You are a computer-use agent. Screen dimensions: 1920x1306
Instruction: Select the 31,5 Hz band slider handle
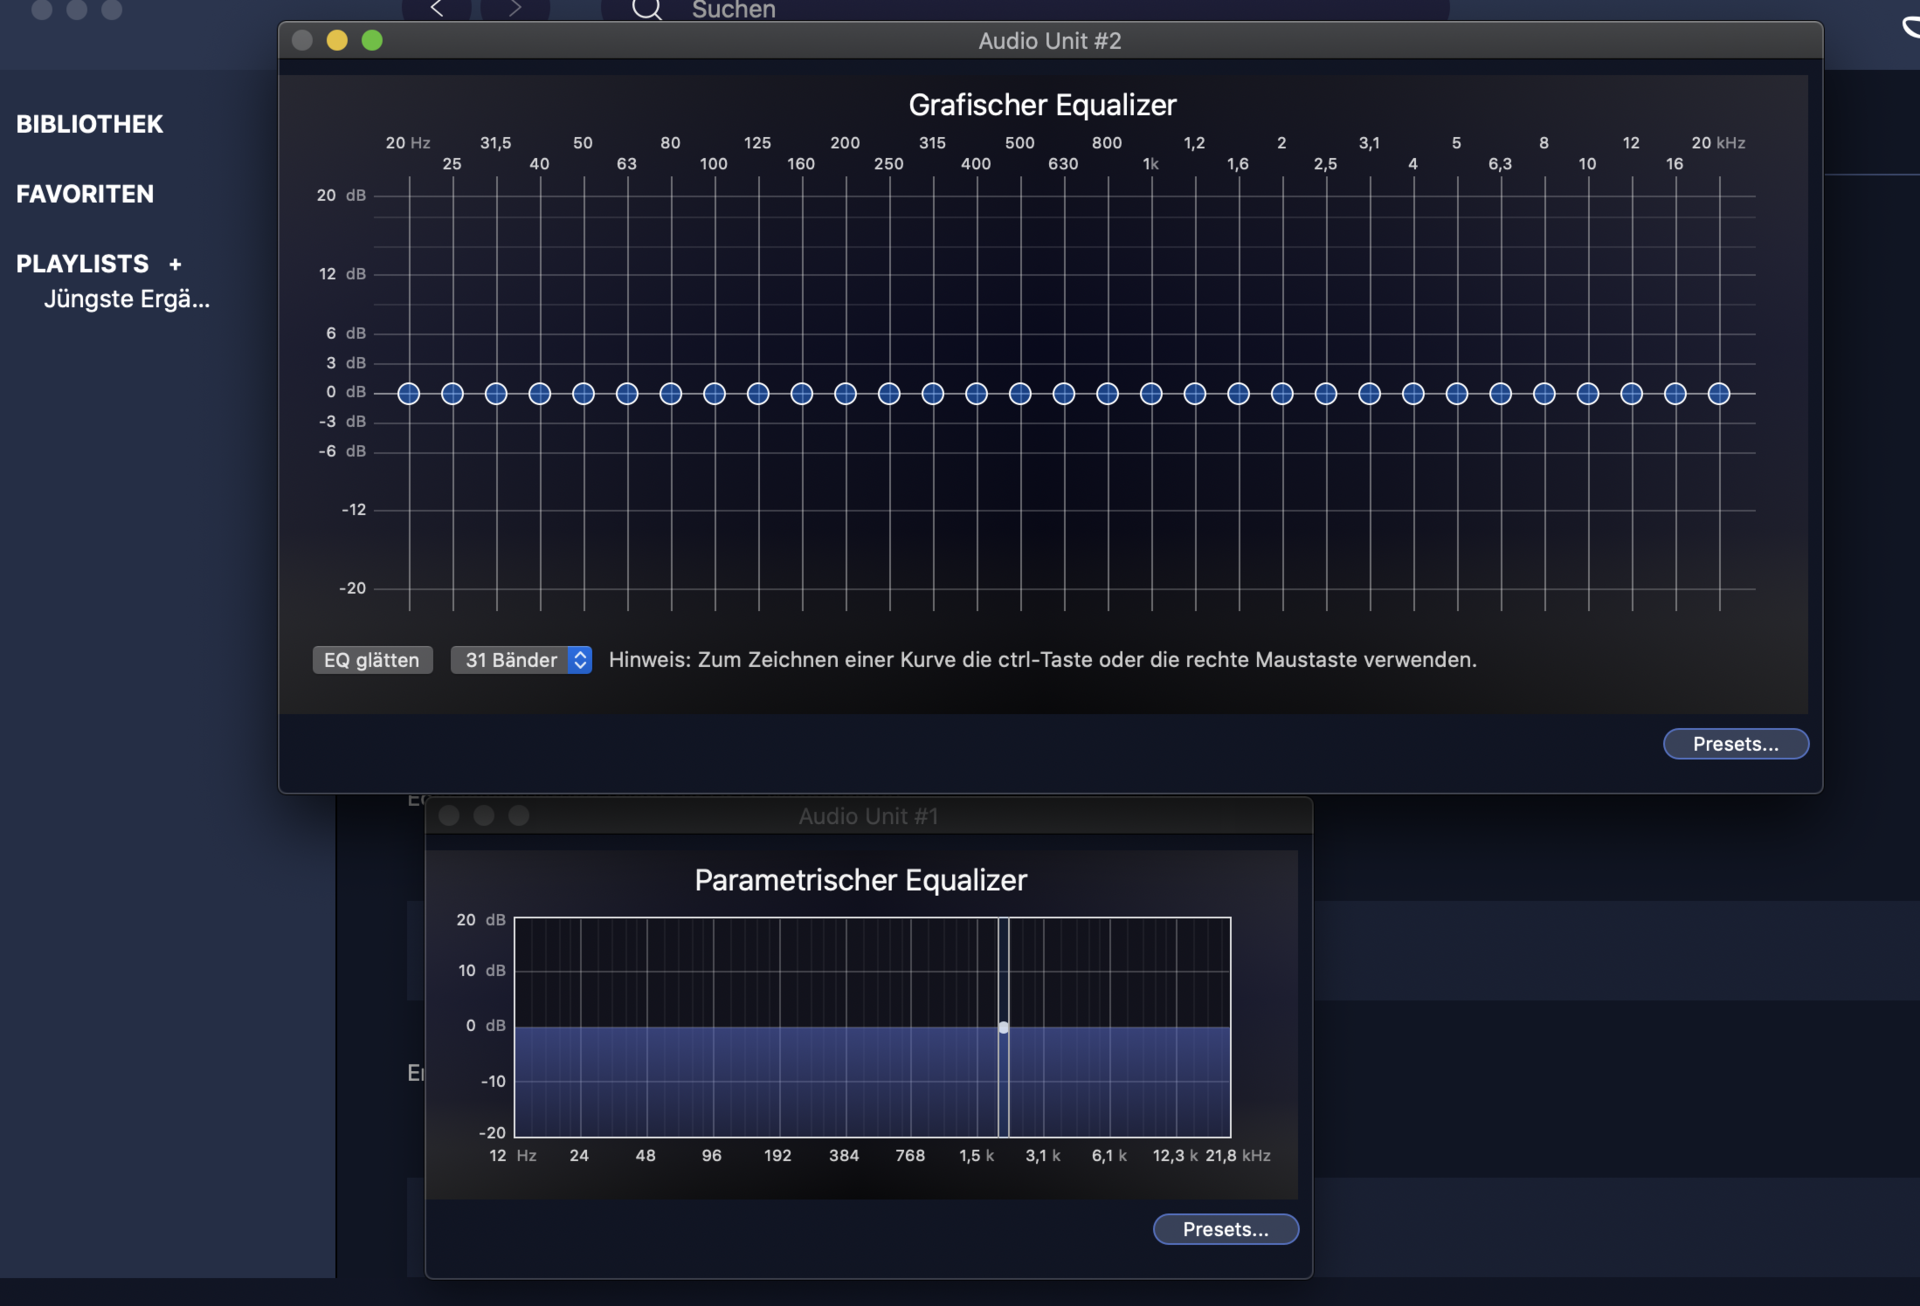point(496,394)
